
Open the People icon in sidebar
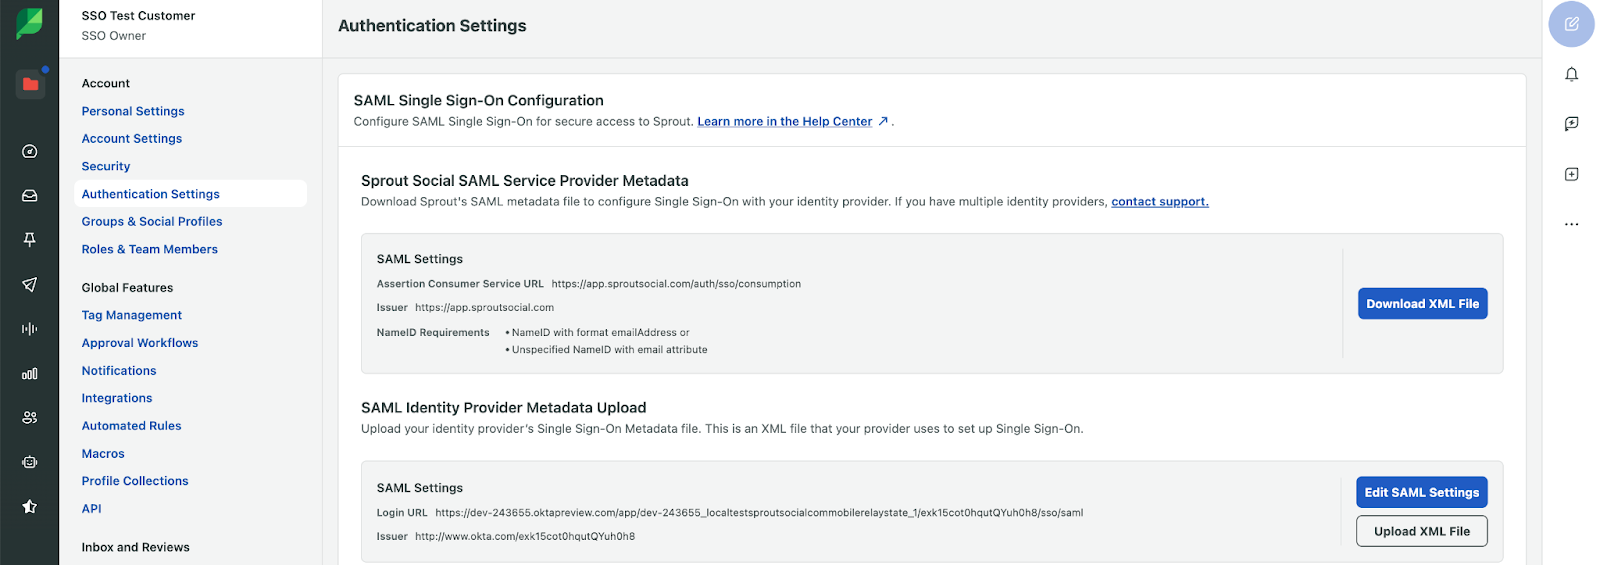(x=30, y=418)
